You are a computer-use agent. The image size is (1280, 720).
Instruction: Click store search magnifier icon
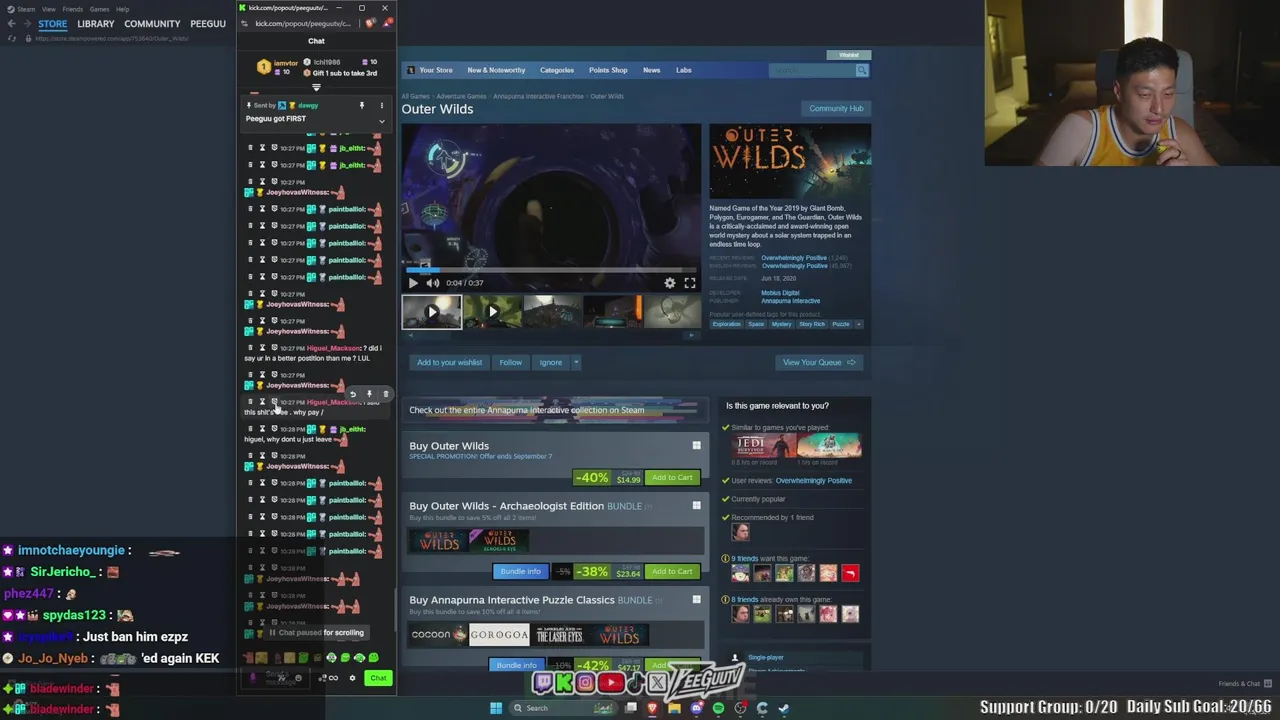click(x=862, y=70)
